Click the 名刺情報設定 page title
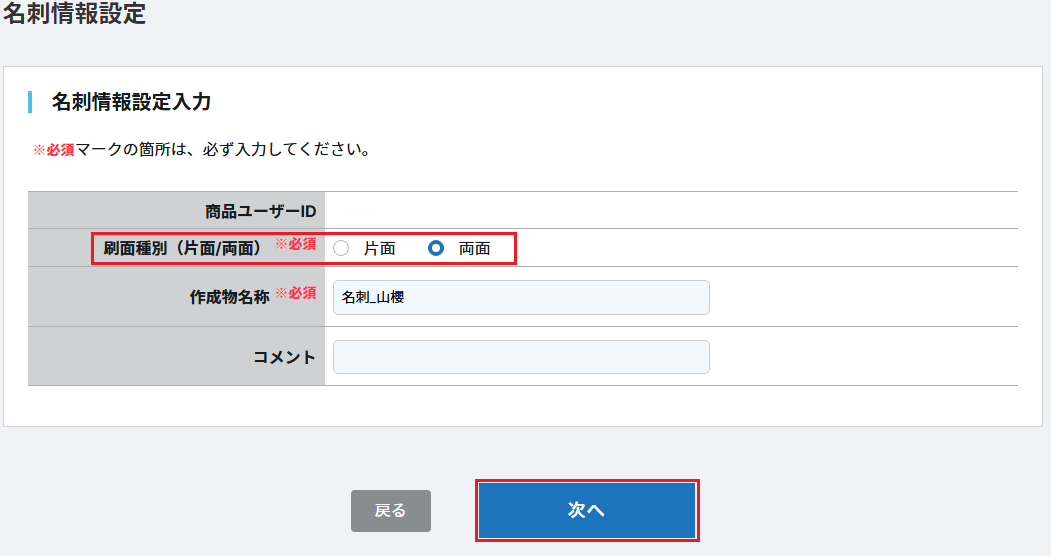1051x556 pixels. tap(75, 15)
